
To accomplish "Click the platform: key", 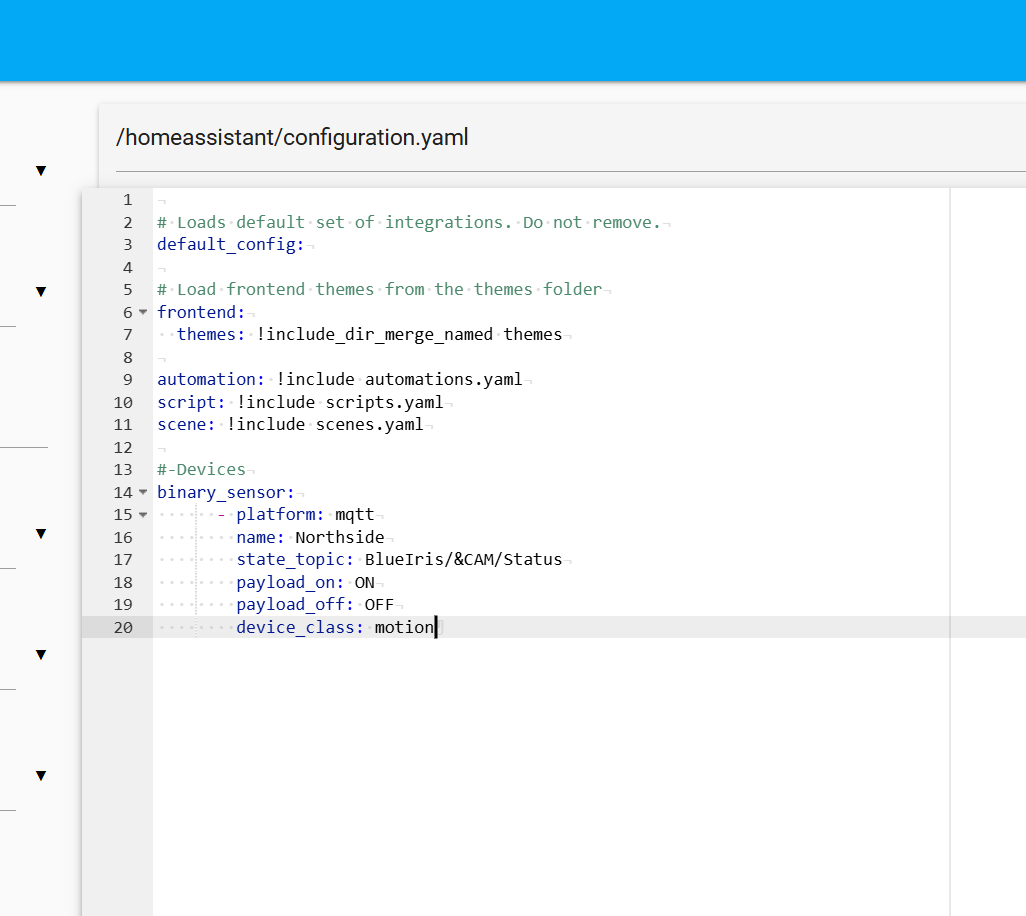I will 280,515.
